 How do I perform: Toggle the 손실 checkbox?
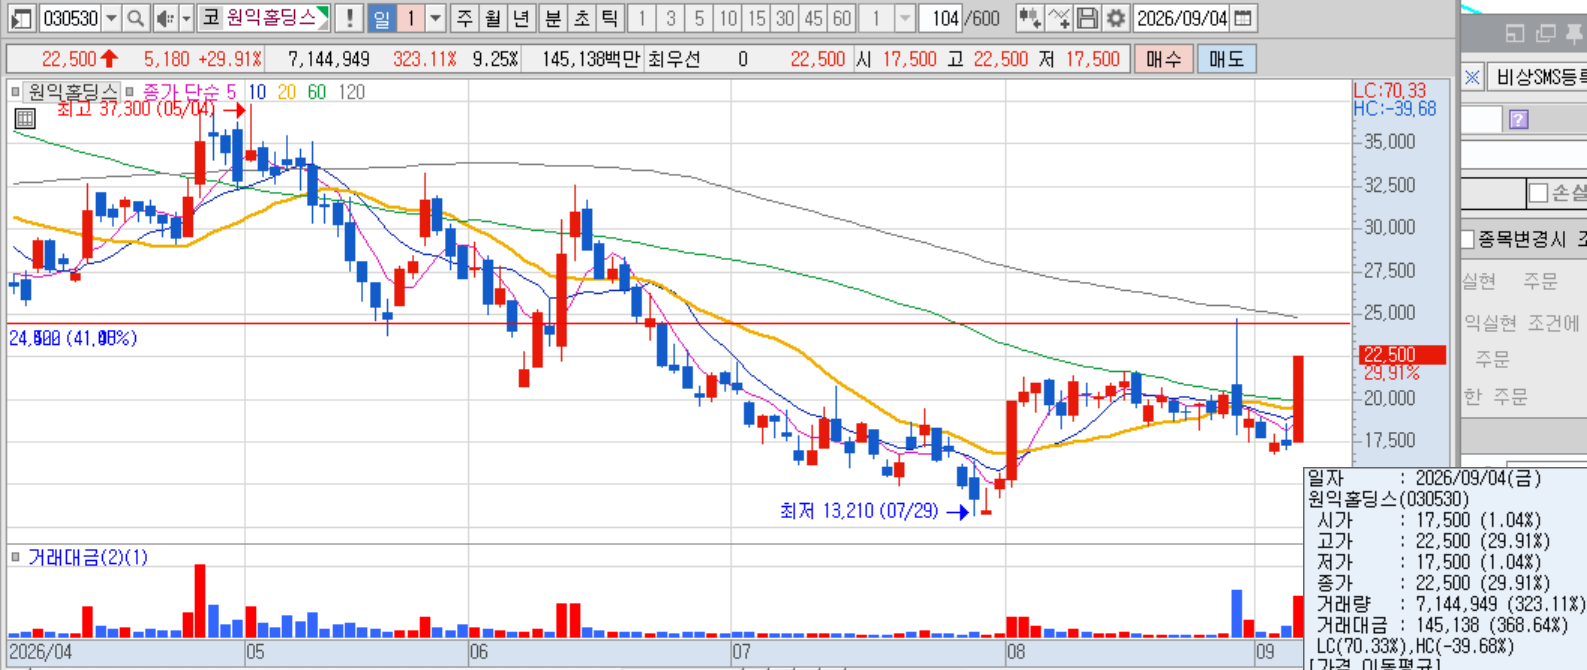pos(1538,192)
